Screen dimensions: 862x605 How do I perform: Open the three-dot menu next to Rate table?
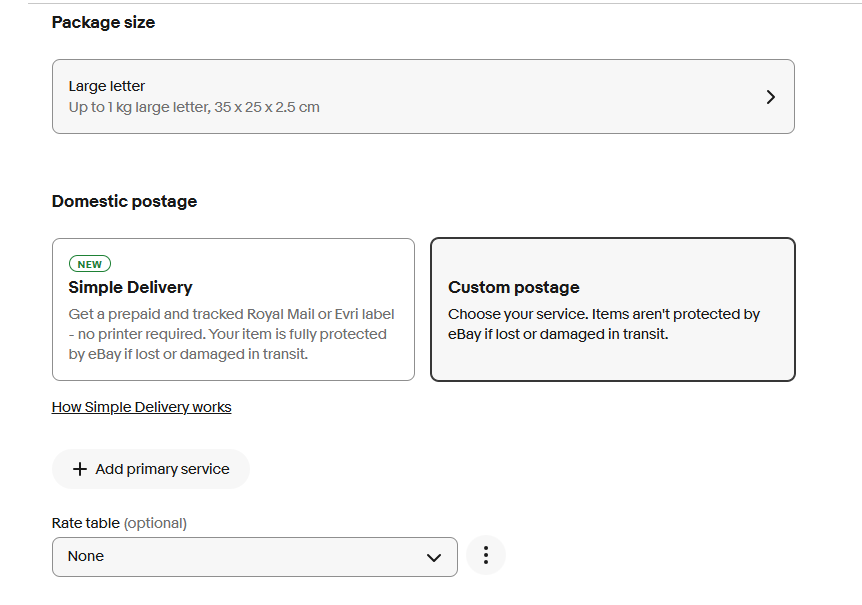[x=486, y=556]
